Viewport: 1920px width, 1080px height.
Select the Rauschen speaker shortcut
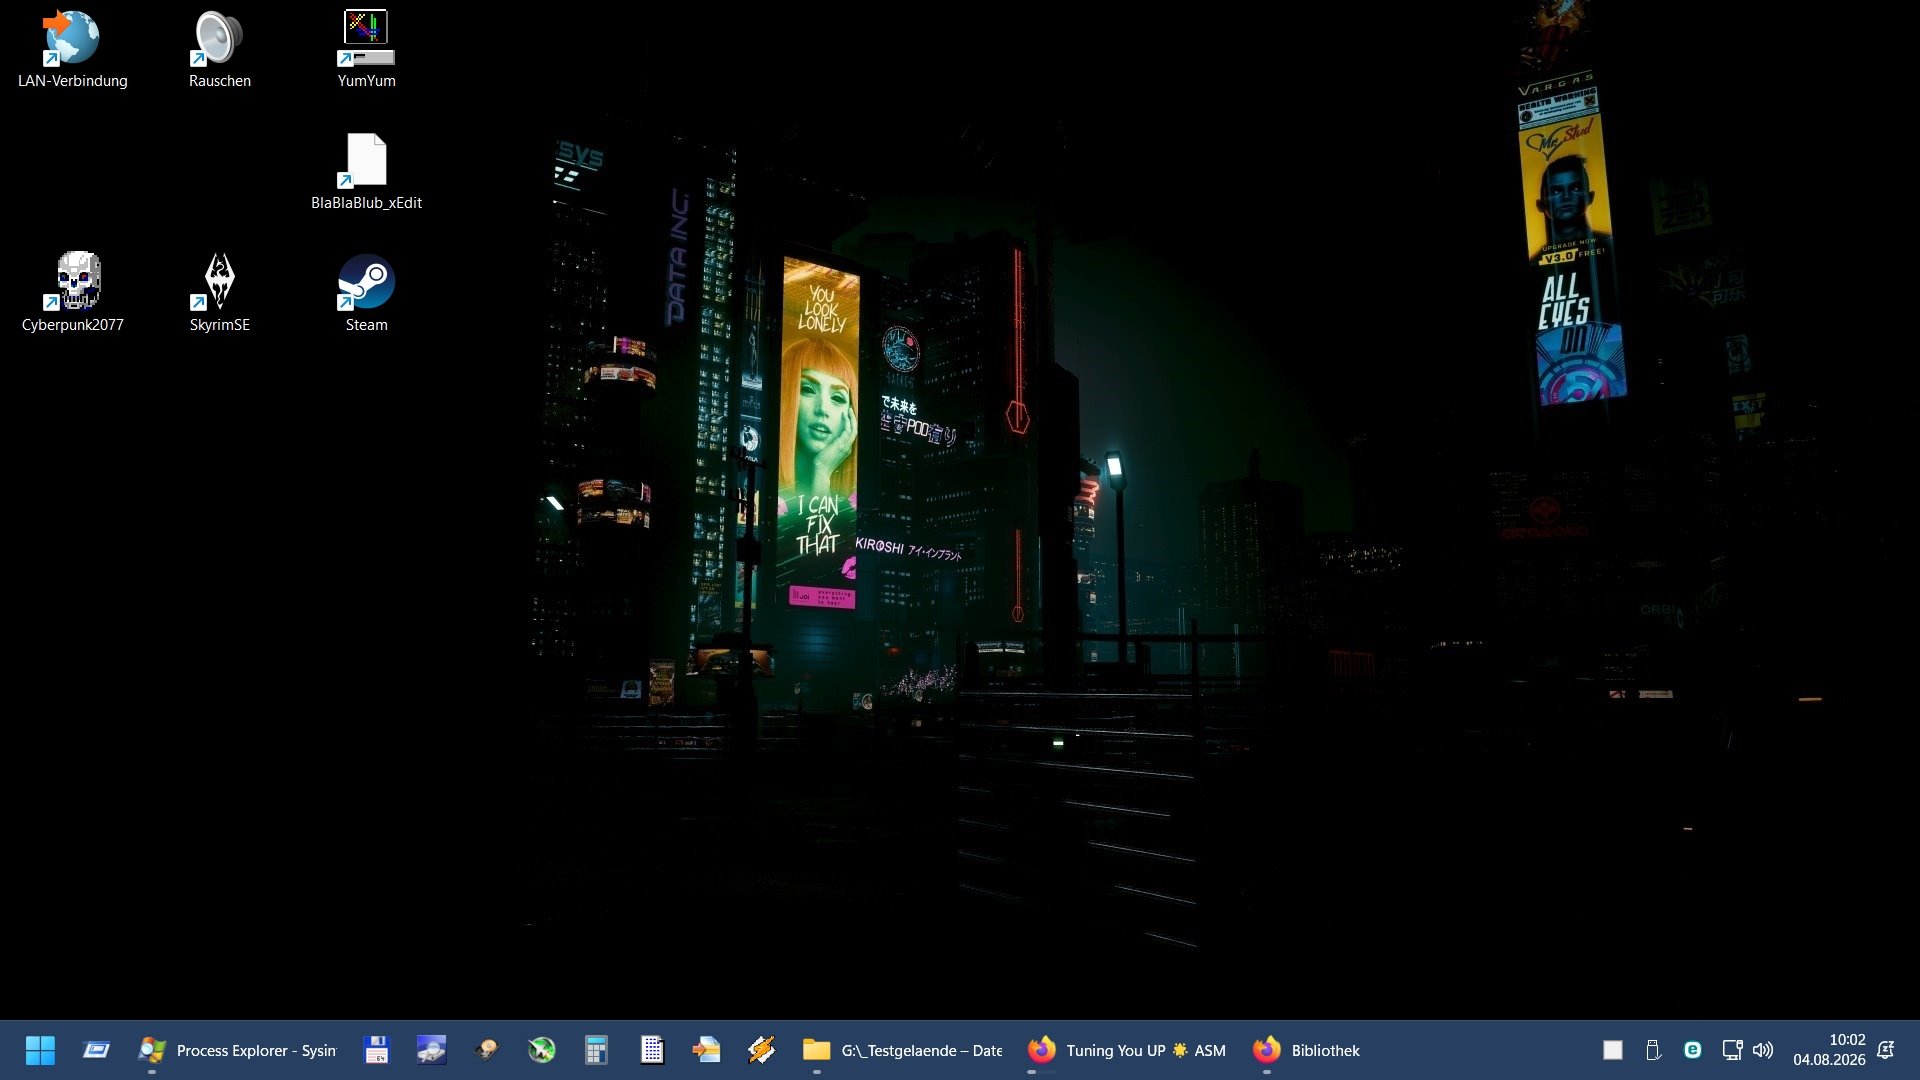tap(219, 49)
